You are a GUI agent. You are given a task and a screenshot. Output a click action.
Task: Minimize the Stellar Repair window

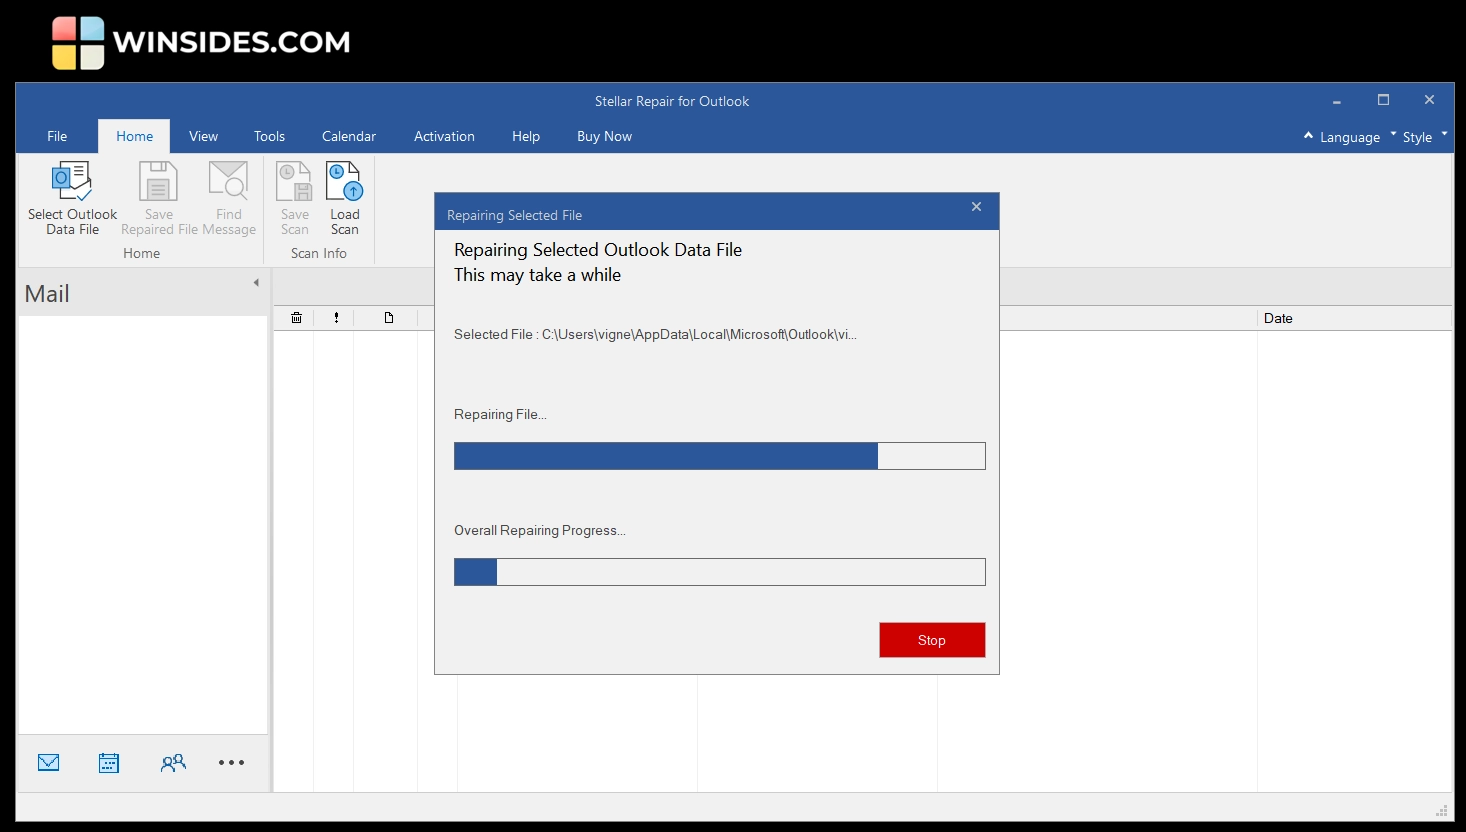[1336, 101]
